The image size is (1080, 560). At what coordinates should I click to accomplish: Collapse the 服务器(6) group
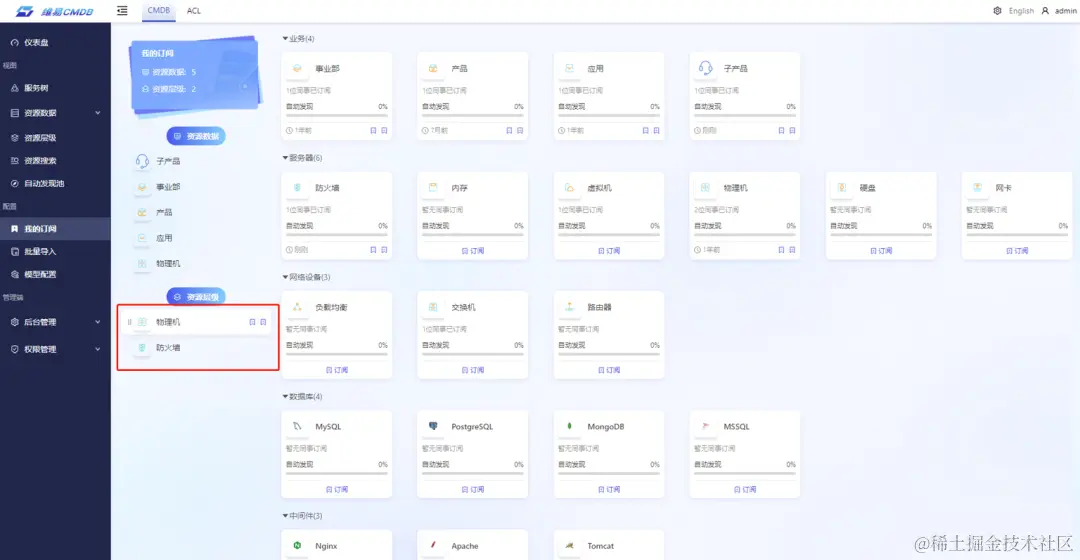285,158
